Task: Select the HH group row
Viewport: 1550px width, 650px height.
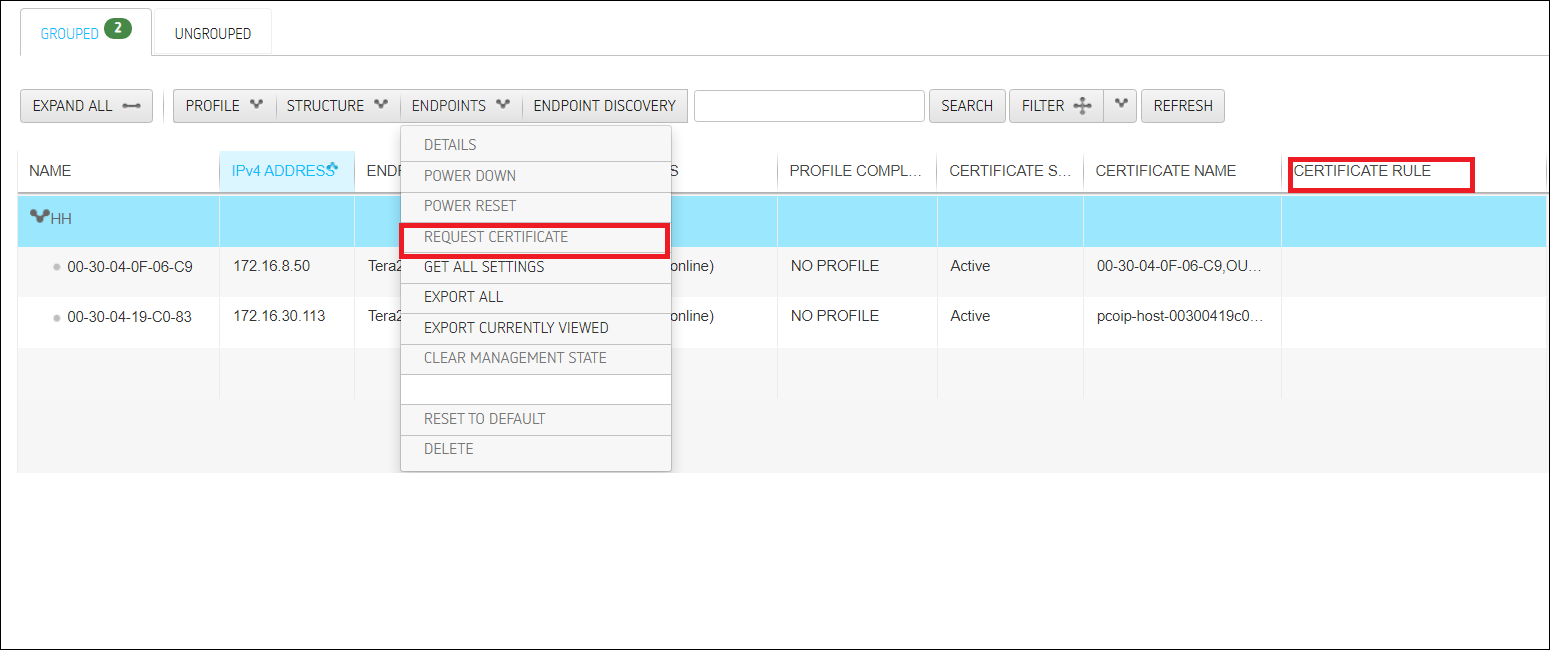Action: point(781,221)
